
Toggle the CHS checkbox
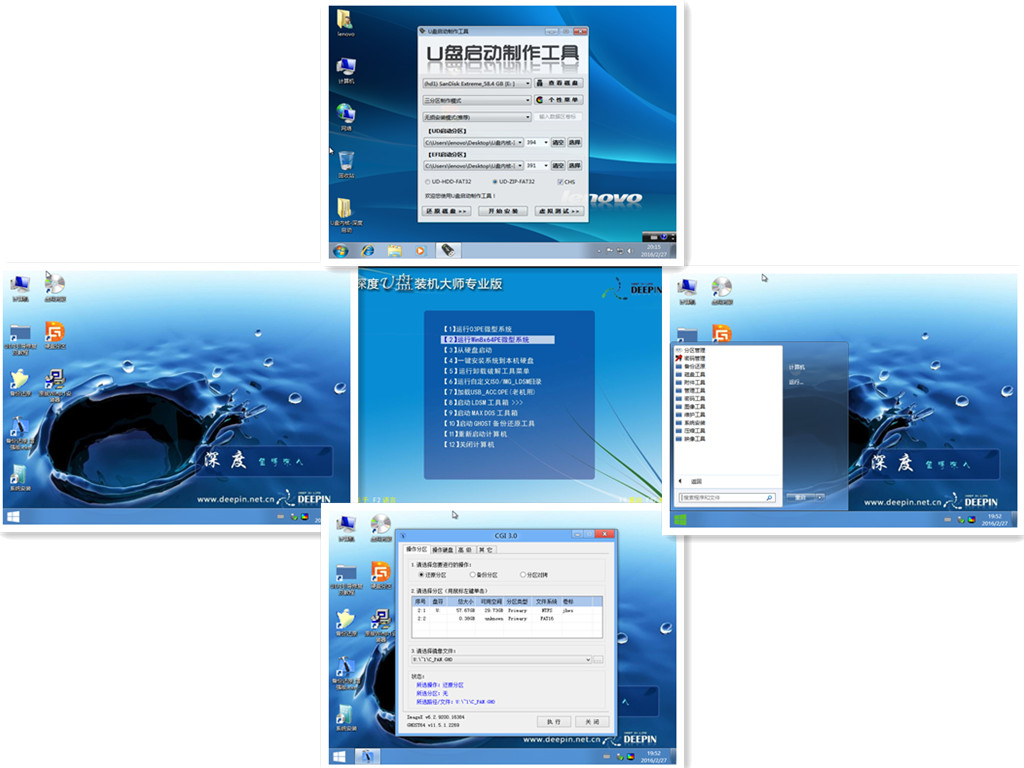coord(560,182)
